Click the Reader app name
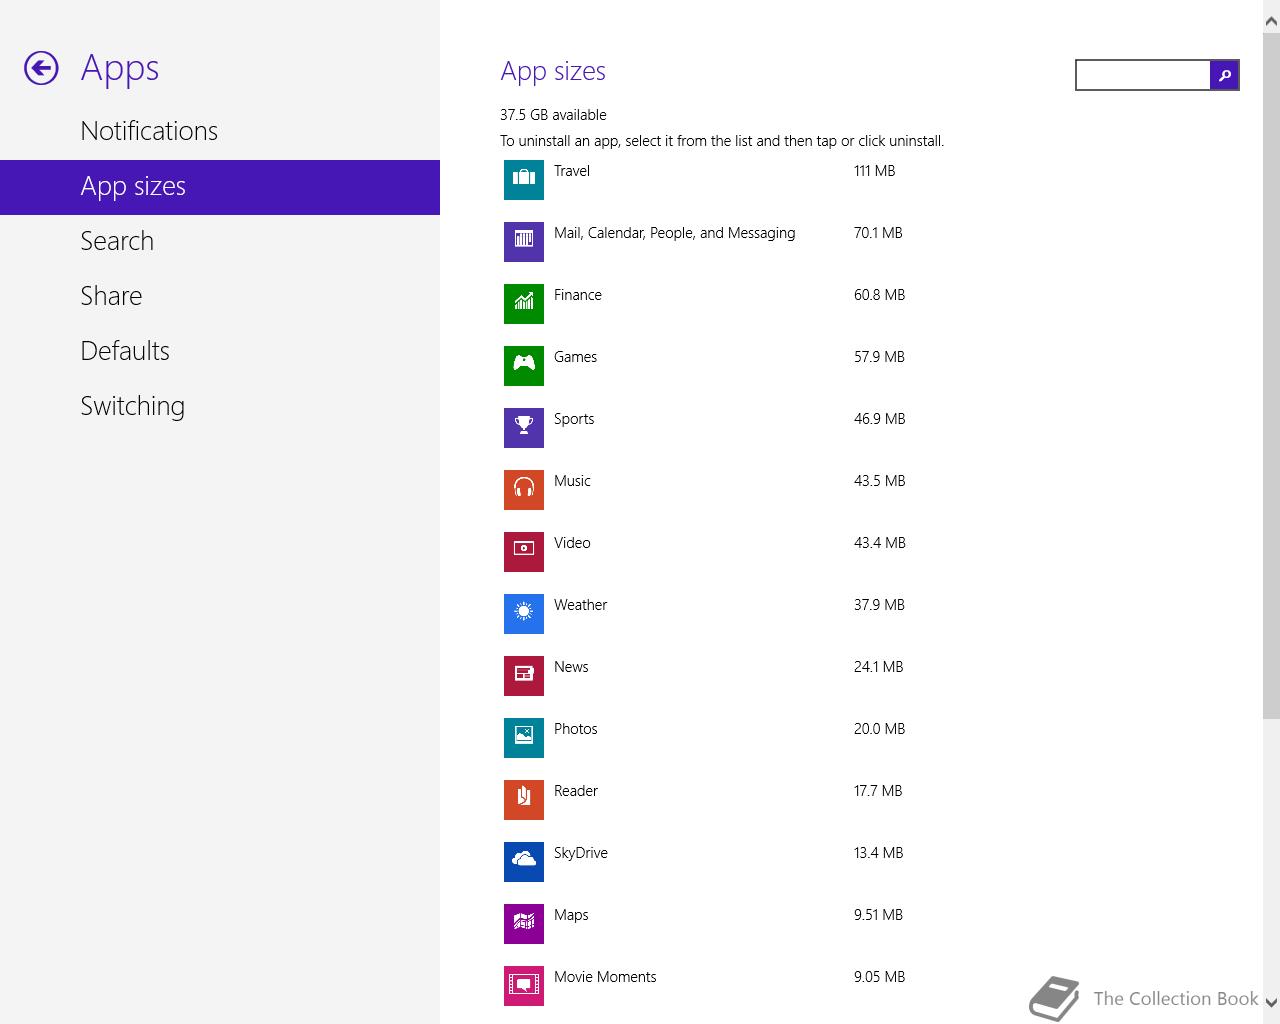The width and height of the screenshot is (1280, 1024). (x=576, y=791)
